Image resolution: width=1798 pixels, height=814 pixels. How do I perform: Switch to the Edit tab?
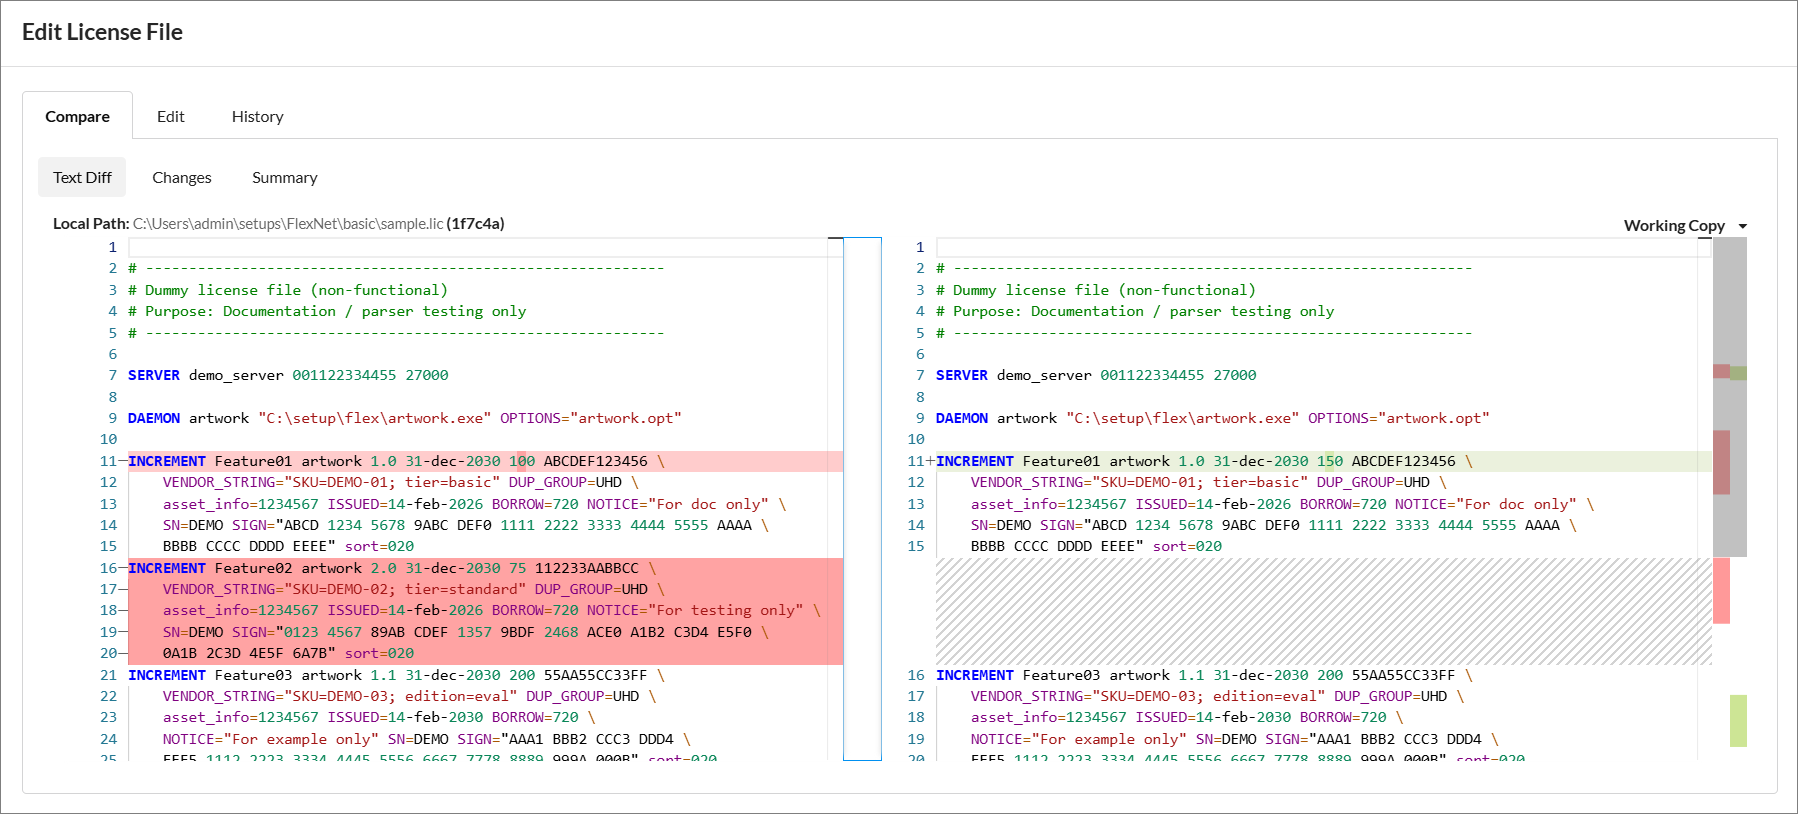tap(171, 116)
